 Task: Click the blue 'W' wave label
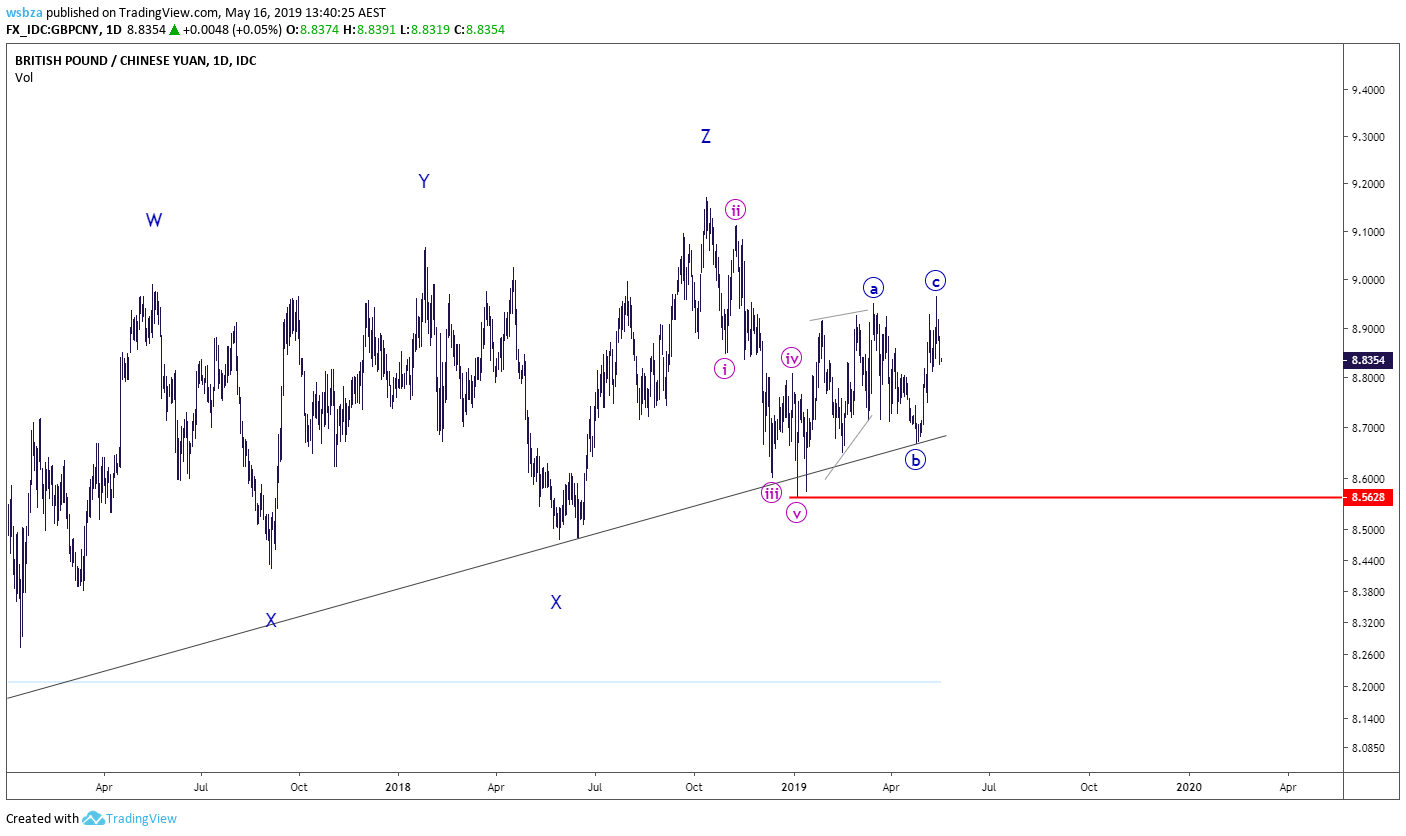(x=153, y=221)
